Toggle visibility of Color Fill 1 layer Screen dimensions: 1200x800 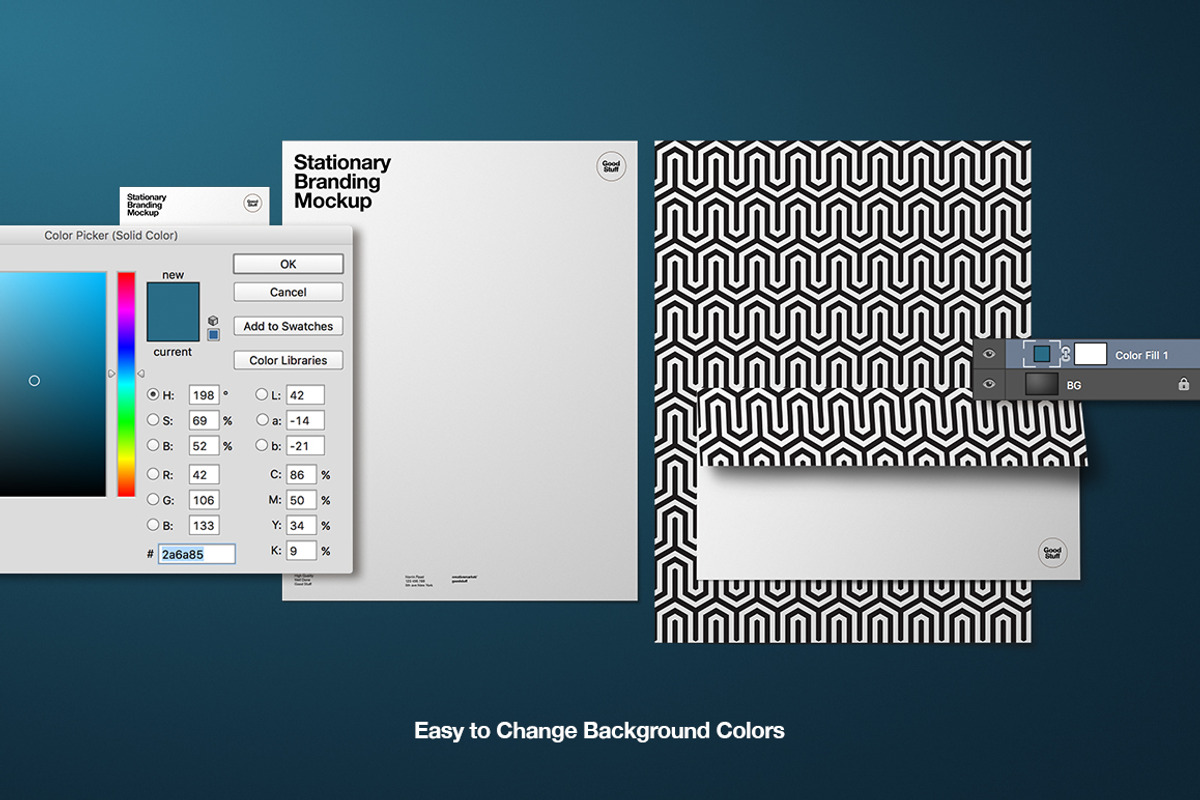(x=990, y=355)
